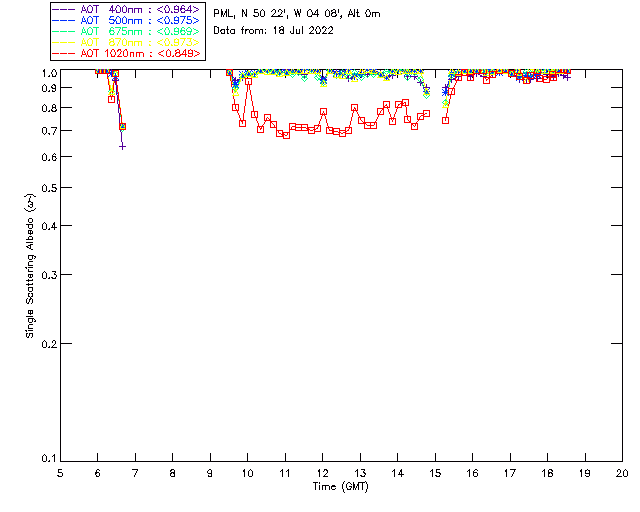This screenshot has width=640, height=512.
Task: Click the y-axis tick label 0.4
Action: pyautogui.click(x=49, y=226)
